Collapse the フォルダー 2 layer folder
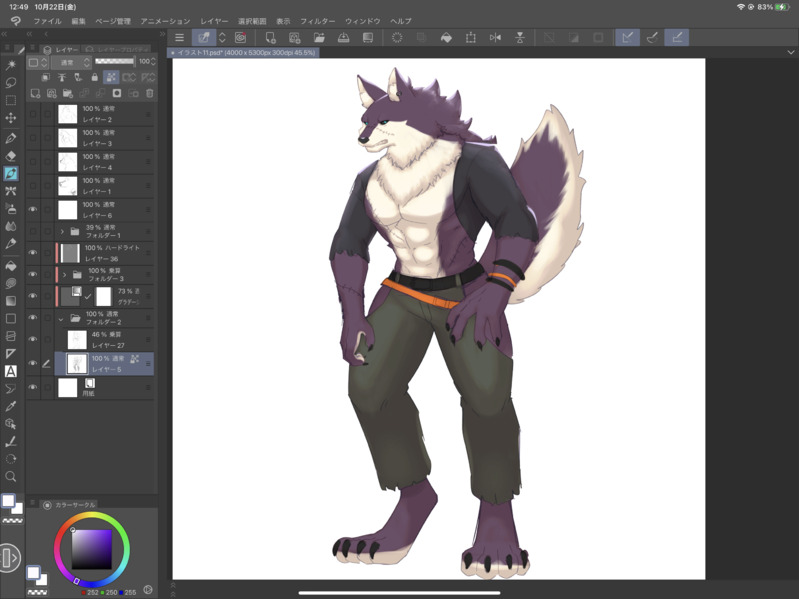 (61, 319)
